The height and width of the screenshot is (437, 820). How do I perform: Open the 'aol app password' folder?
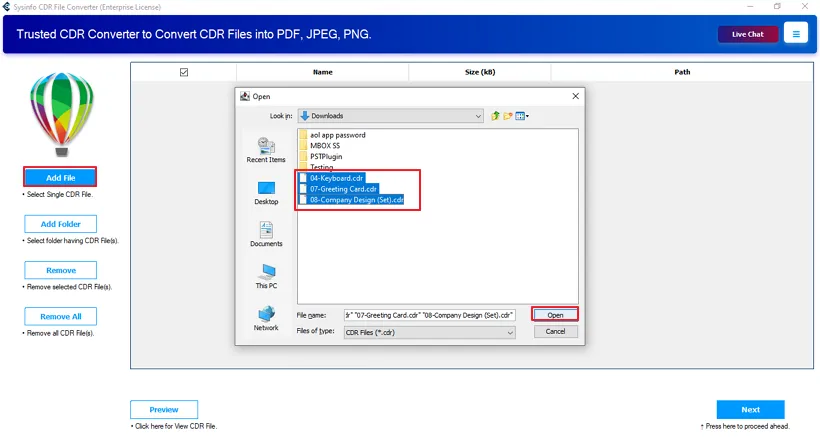coord(333,135)
